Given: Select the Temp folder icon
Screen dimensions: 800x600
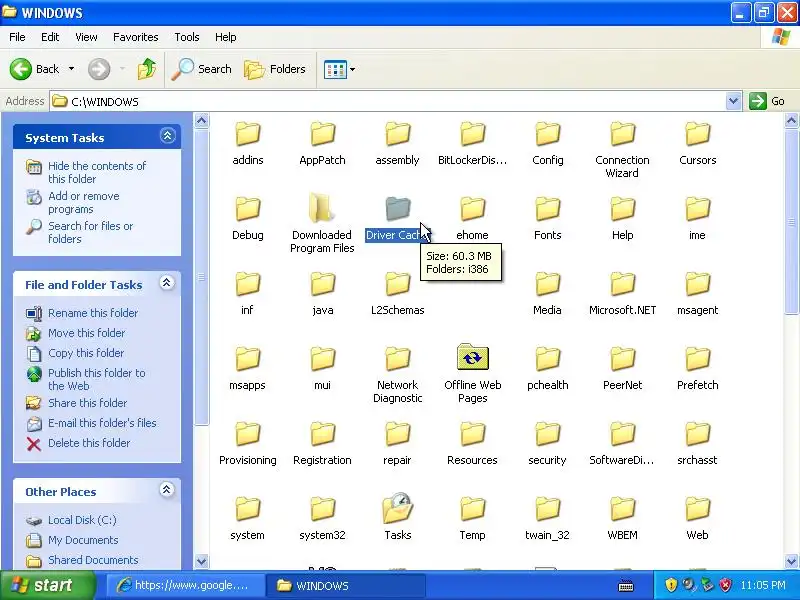Looking at the screenshot, I should [472, 509].
